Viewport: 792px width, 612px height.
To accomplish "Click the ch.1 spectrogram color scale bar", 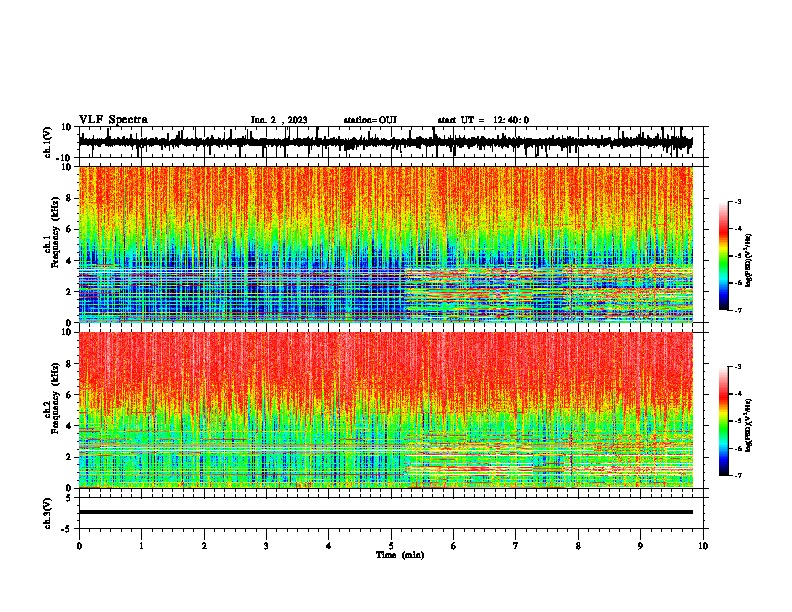I will pyautogui.click(x=723, y=256).
